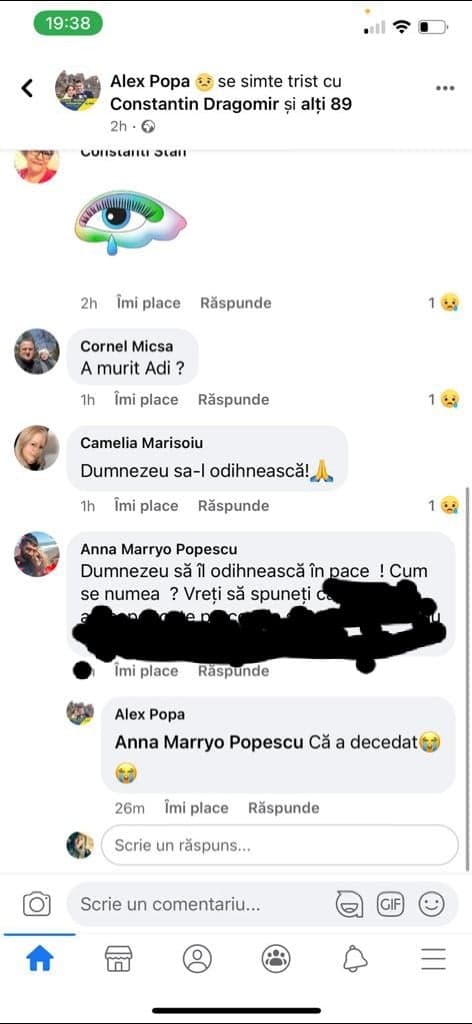Open sticker avatar icon in comment box
Screen dimensions: 472x1024
349,904
